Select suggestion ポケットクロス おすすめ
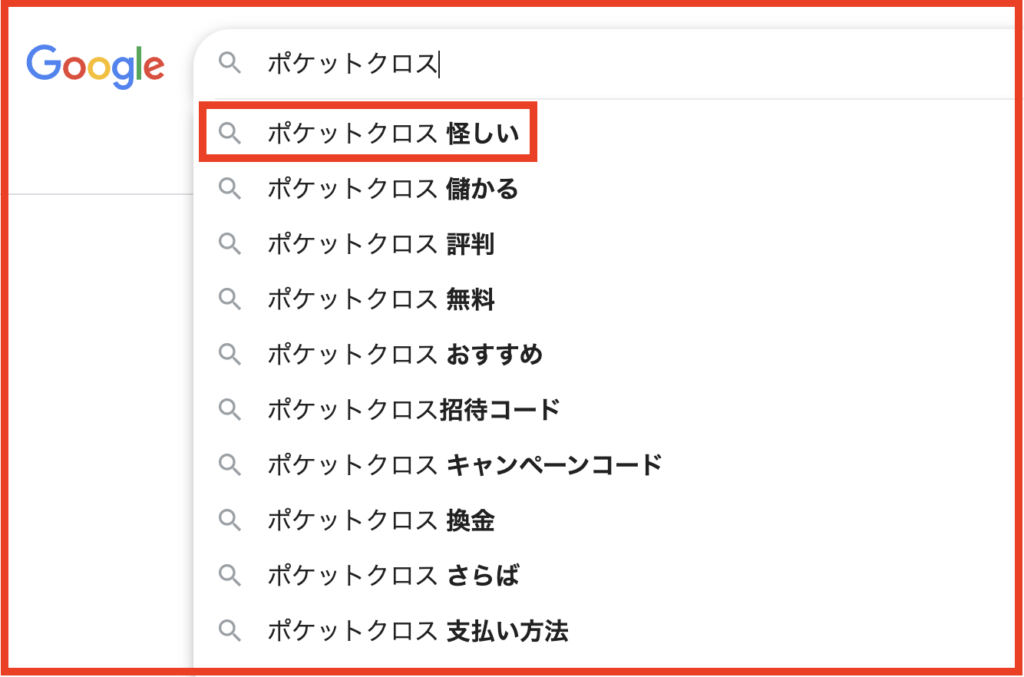The height and width of the screenshot is (677, 1024). click(x=405, y=353)
